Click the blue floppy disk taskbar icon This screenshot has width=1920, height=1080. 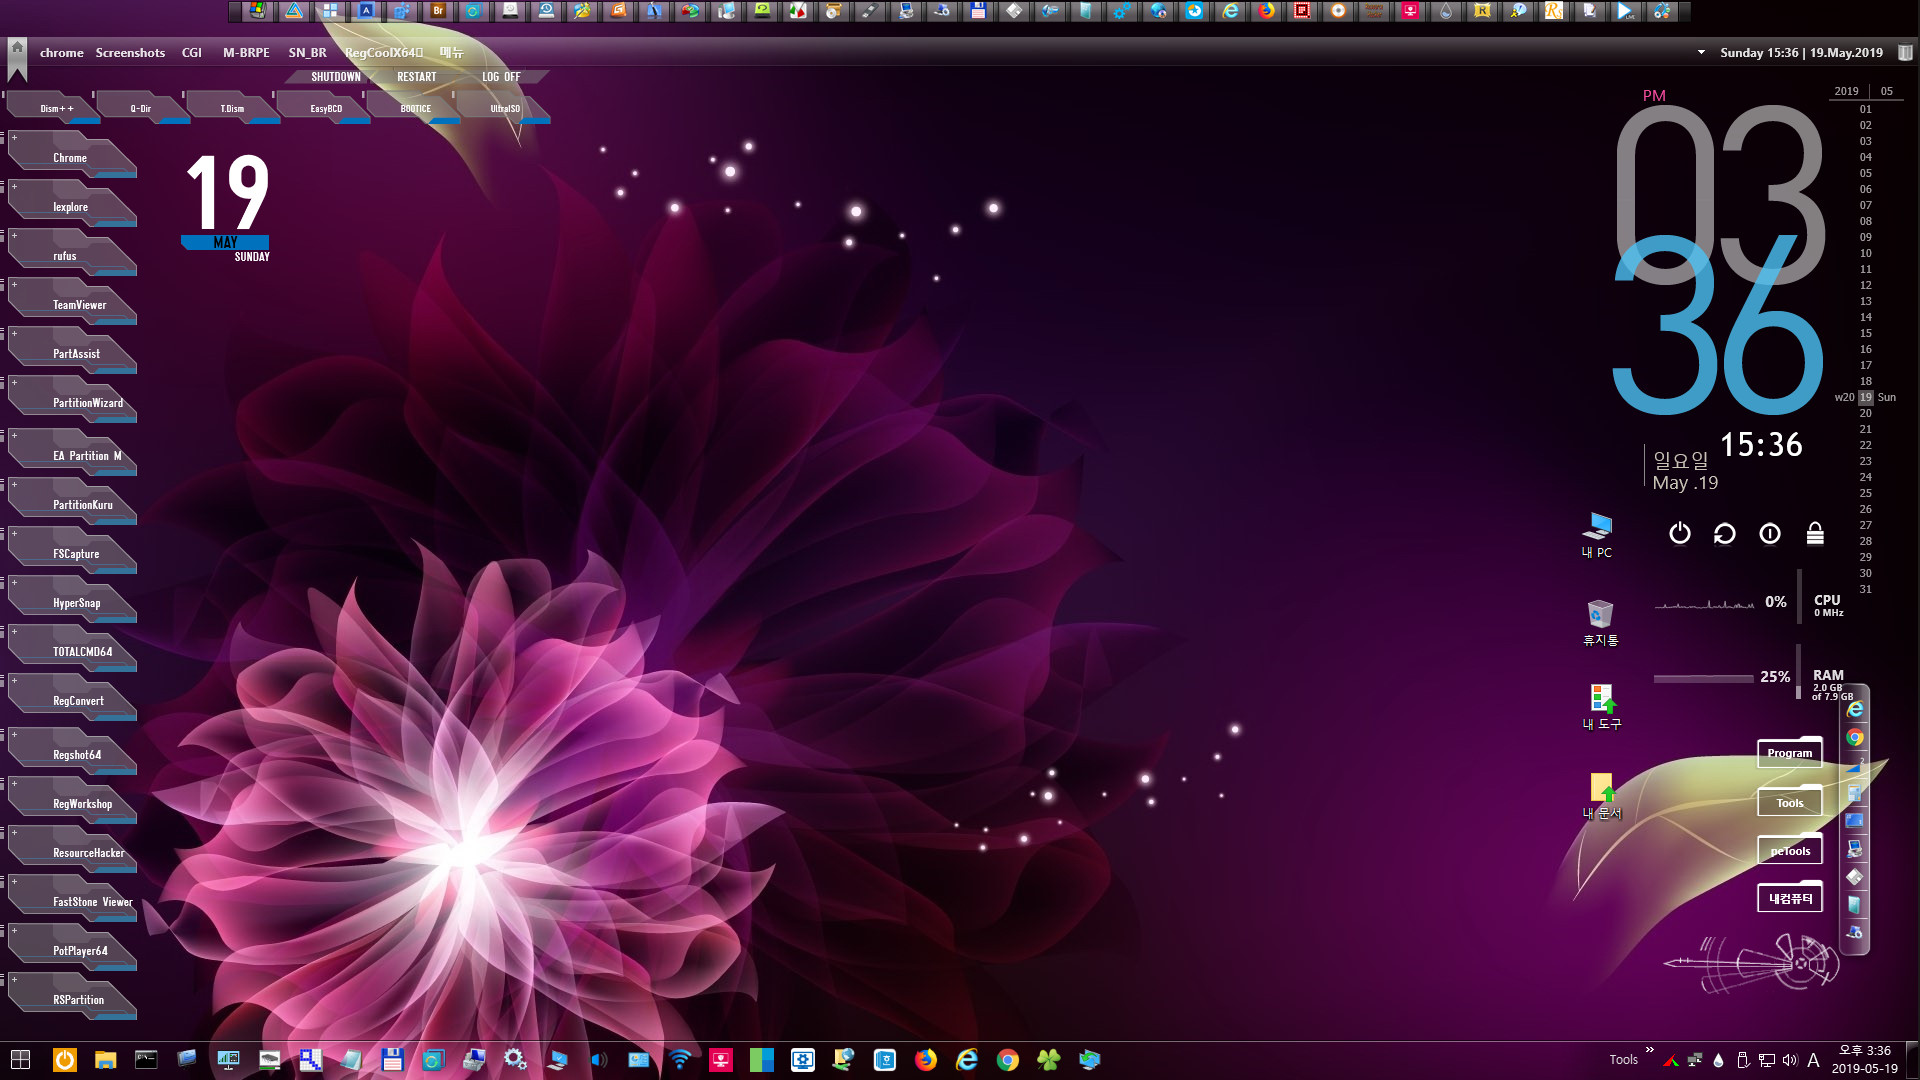click(x=392, y=1060)
